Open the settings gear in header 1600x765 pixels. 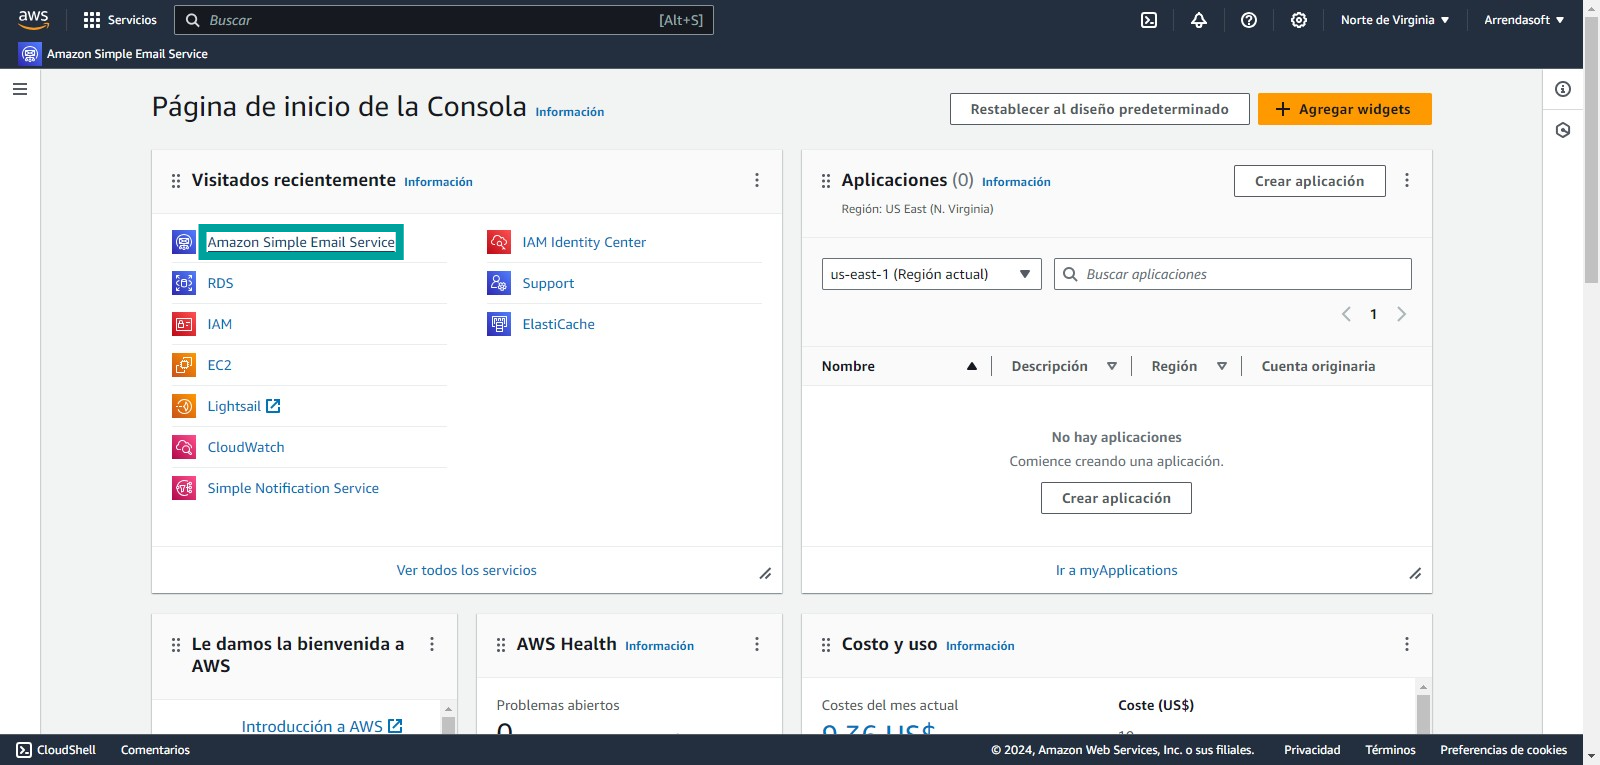pos(1299,20)
